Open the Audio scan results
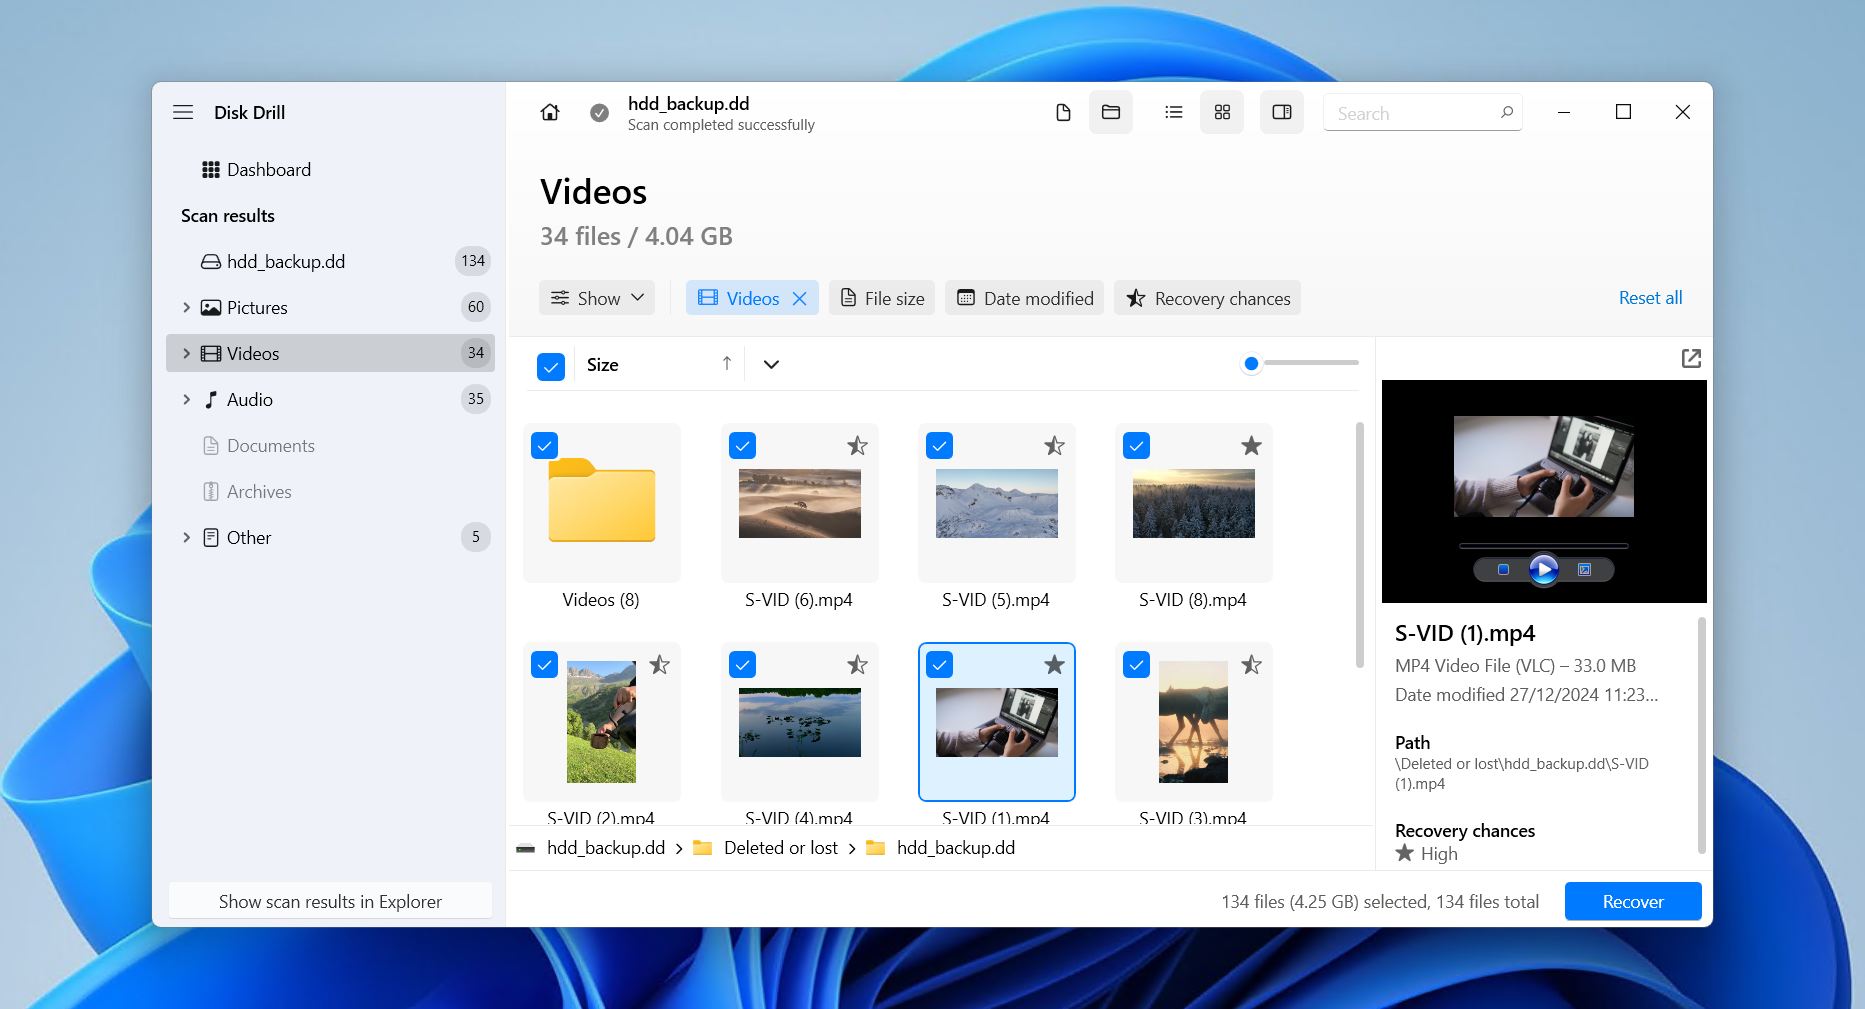Image resolution: width=1865 pixels, height=1009 pixels. [250, 399]
